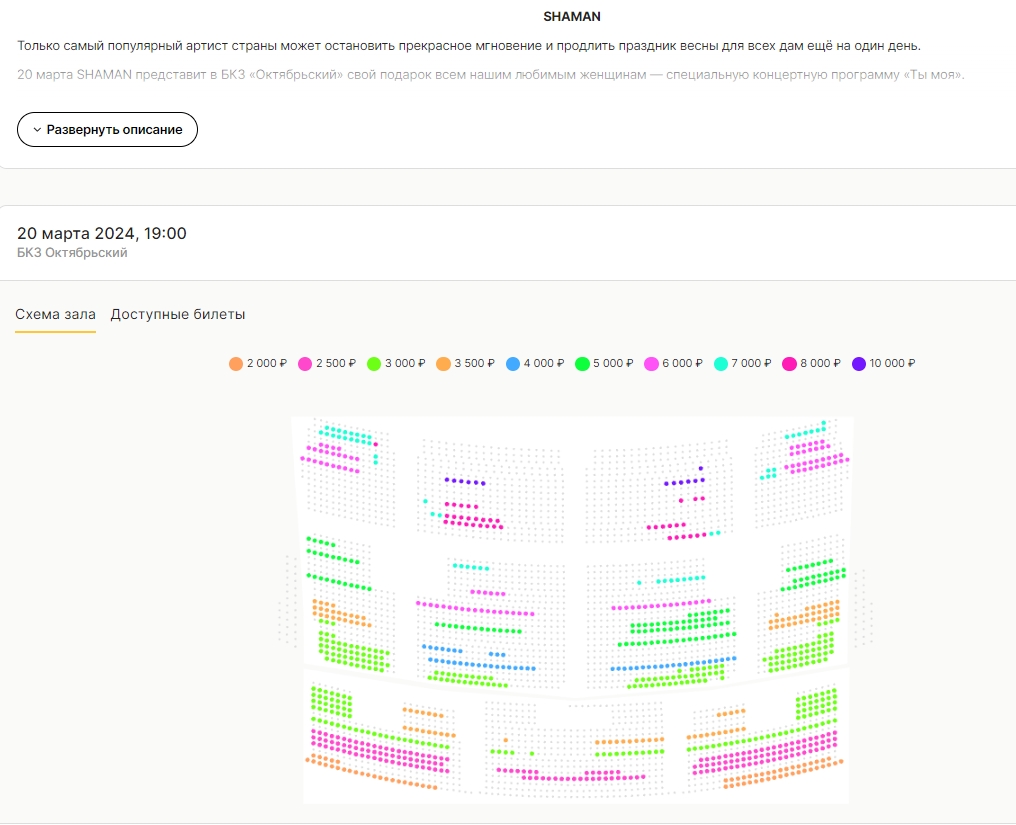The image size is (1016, 825).
Task: Click the 7 000 ₽ price label
Action: pos(751,364)
